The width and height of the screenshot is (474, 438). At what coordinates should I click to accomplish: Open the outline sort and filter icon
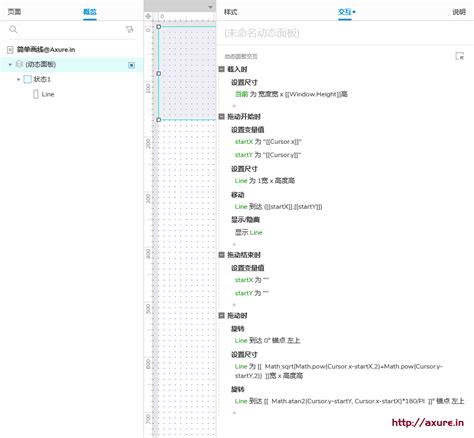click(129, 29)
